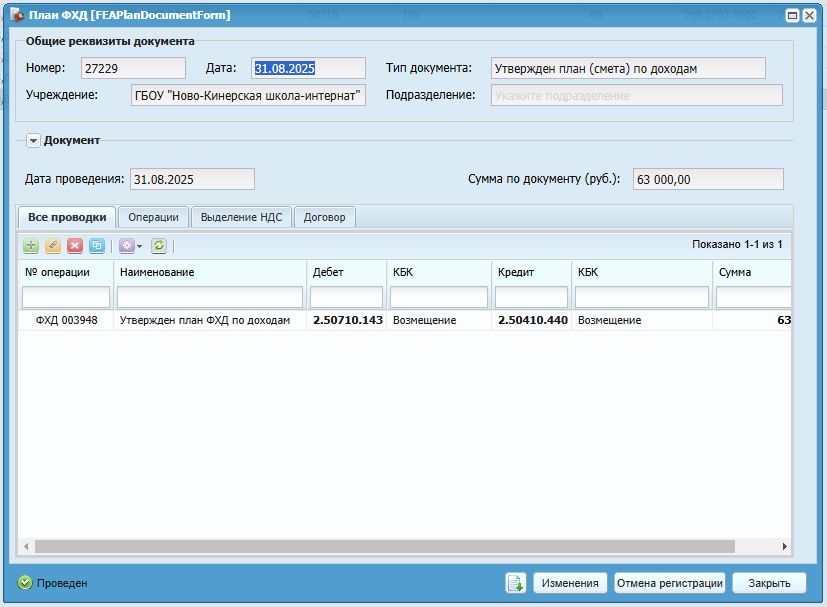Collapse the Документ section
Screen dimensions: 827x607
(33, 141)
